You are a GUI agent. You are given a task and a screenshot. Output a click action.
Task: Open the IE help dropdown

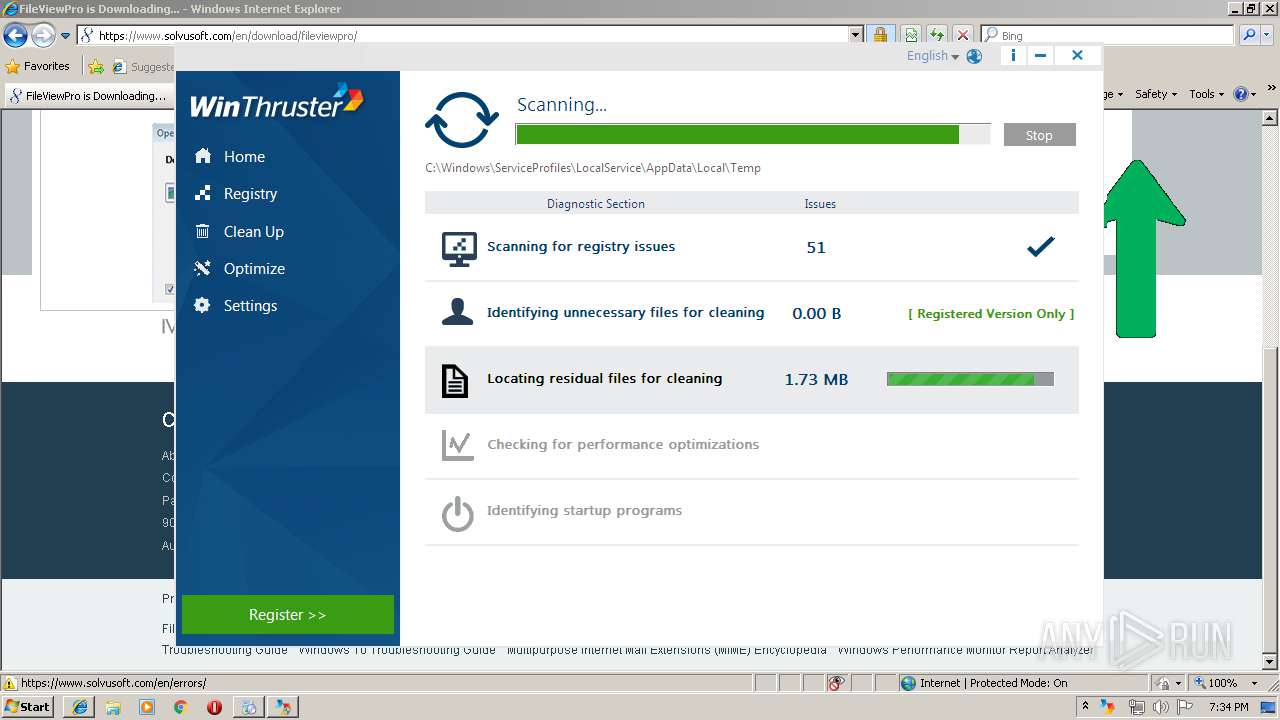point(1245,94)
